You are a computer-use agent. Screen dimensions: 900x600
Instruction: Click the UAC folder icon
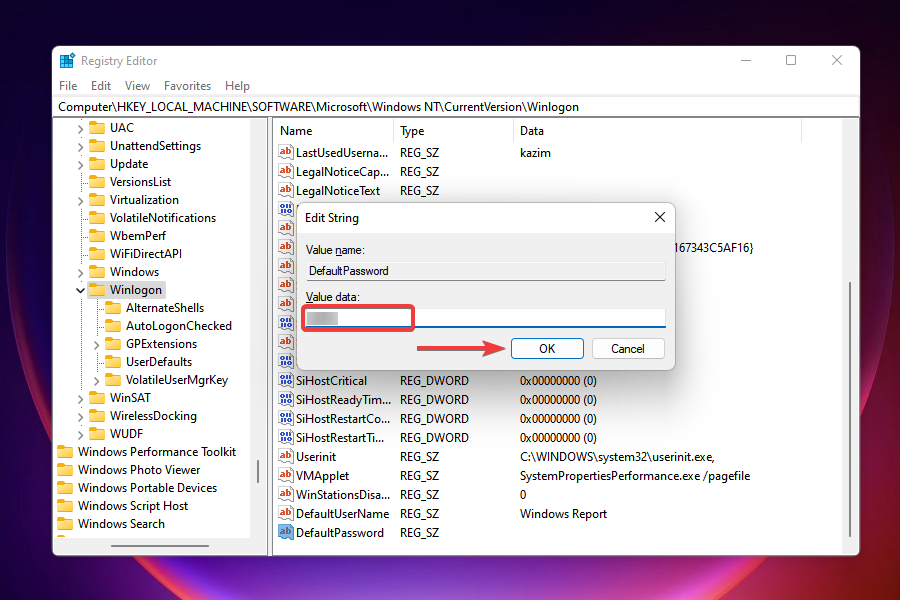[x=97, y=127]
